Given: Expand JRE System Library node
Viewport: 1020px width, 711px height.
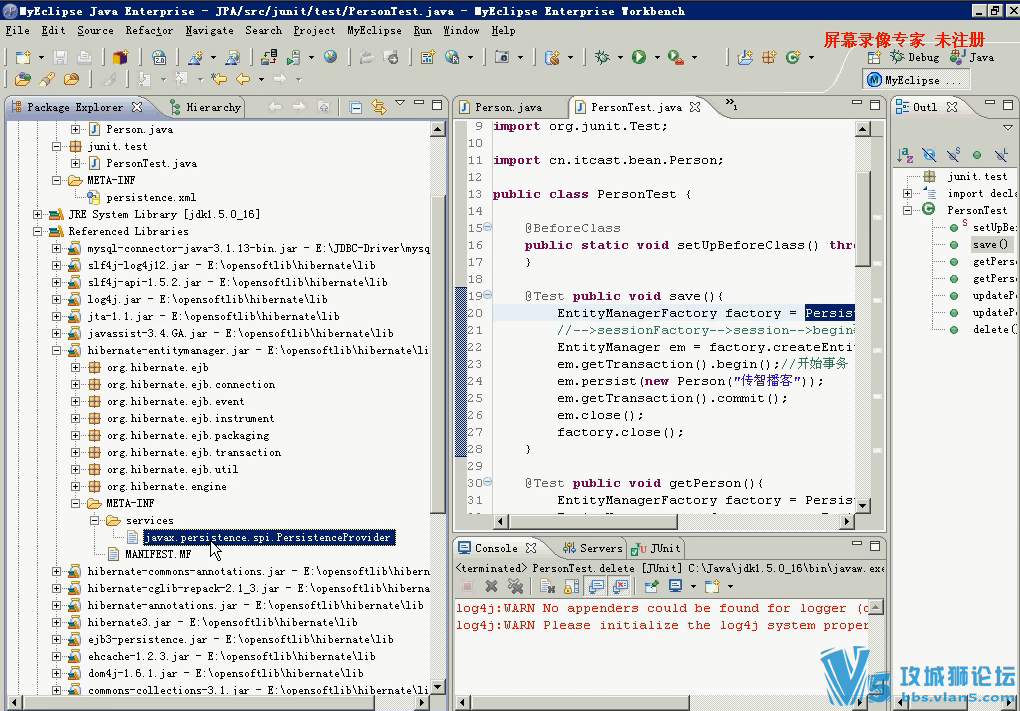Looking at the screenshot, I should [x=38, y=215].
